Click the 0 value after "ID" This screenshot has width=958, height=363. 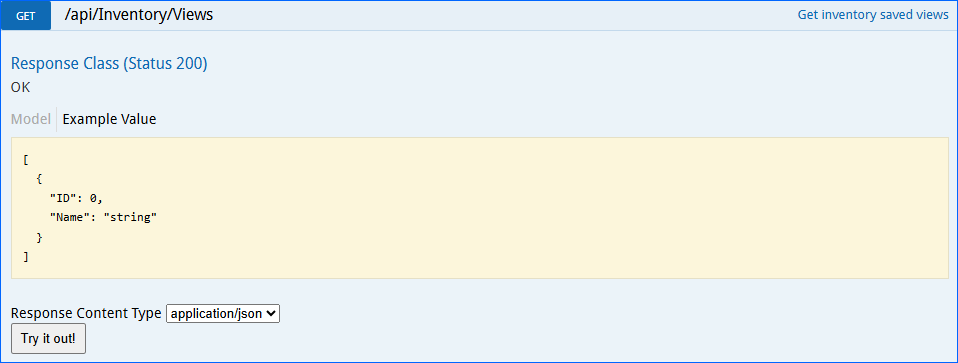93,198
